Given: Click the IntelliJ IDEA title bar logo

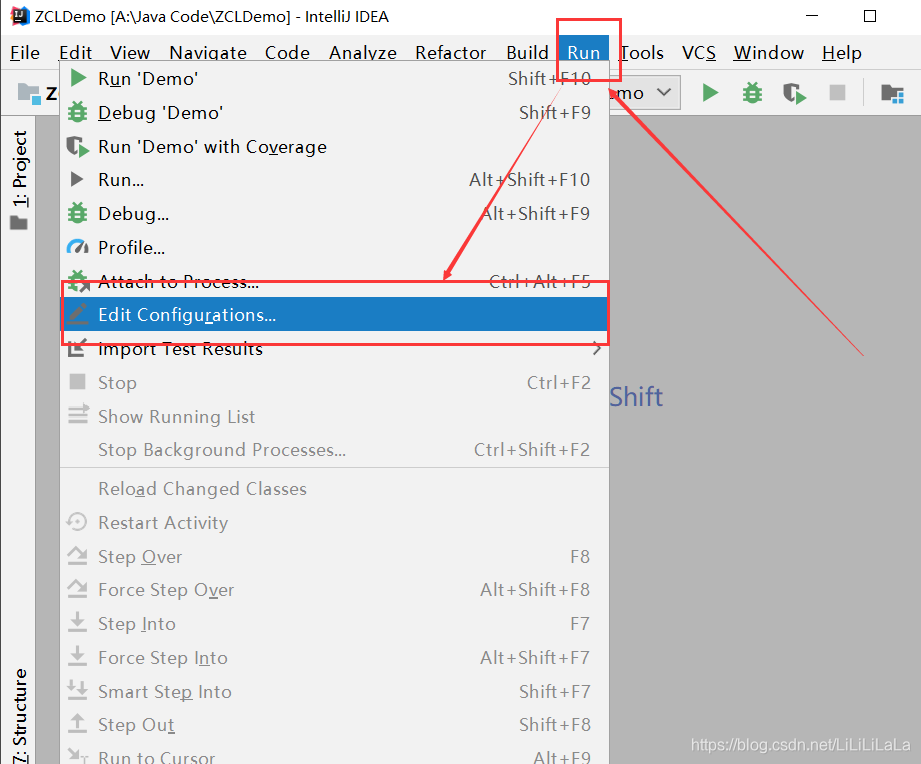Looking at the screenshot, I should tap(20, 16).
